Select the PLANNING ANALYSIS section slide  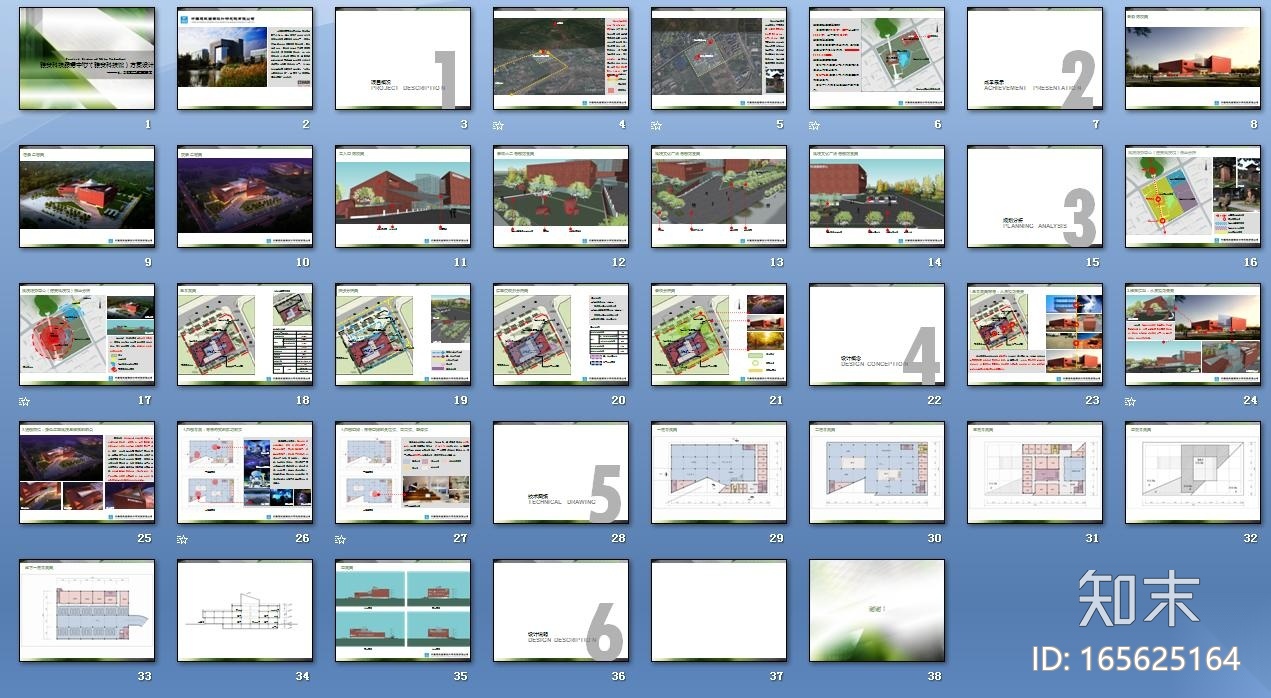click(x=1034, y=196)
